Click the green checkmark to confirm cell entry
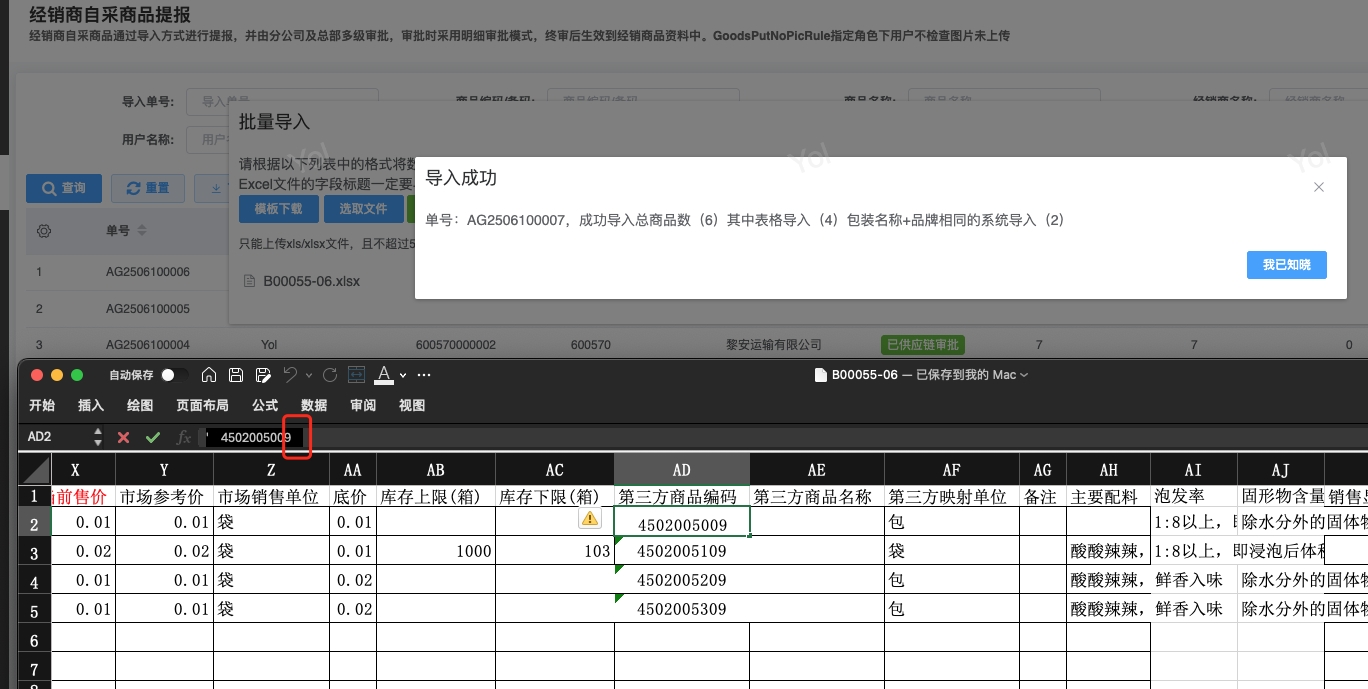The height and width of the screenshot is (689, 1368). [x=153, y=437]
